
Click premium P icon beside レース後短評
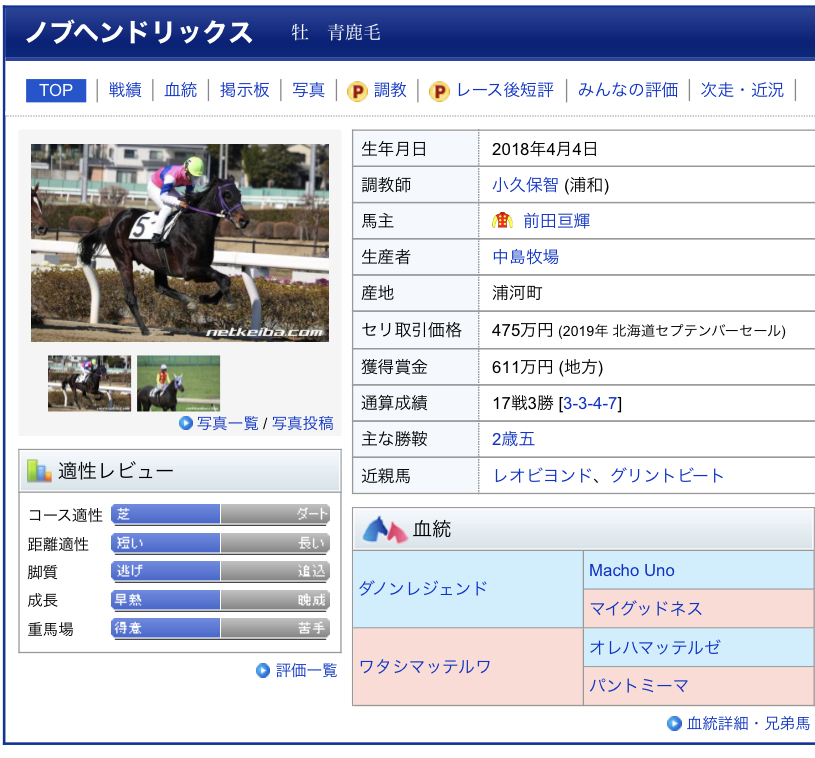click(439, 92)
